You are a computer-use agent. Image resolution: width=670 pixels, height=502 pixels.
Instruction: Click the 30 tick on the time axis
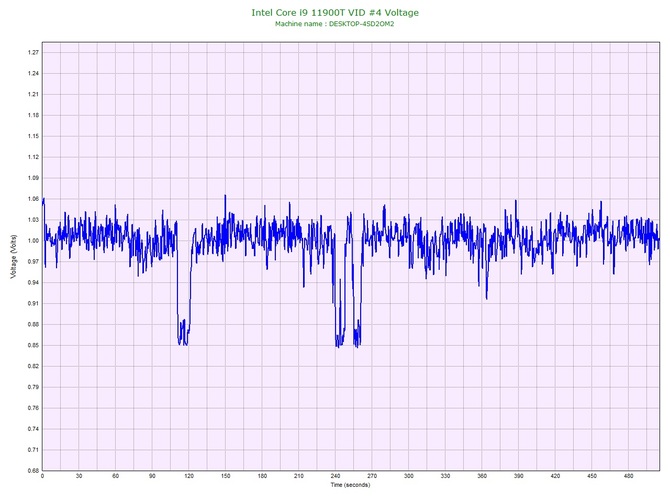(79, 476)
